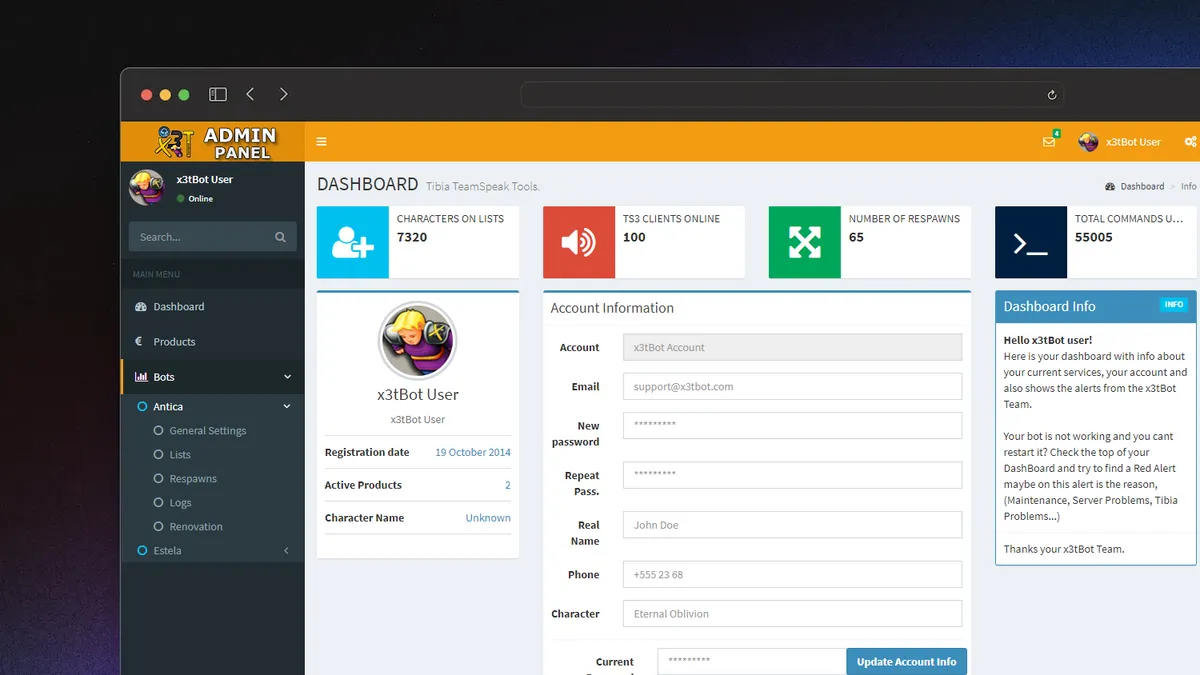Collapse the Antica submenu

click(x=287, y=407)
